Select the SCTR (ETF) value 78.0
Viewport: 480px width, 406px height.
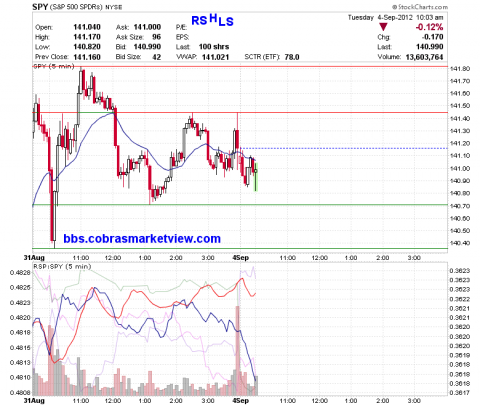coord(292,57)
